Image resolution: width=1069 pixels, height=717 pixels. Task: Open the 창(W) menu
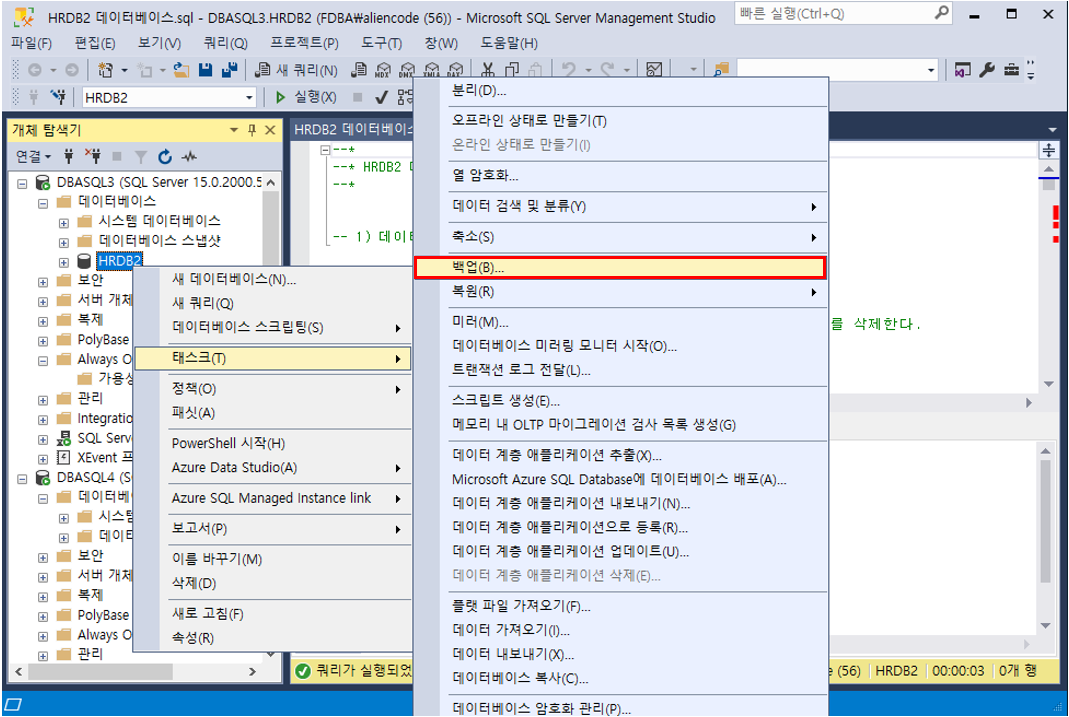[441, 43]
